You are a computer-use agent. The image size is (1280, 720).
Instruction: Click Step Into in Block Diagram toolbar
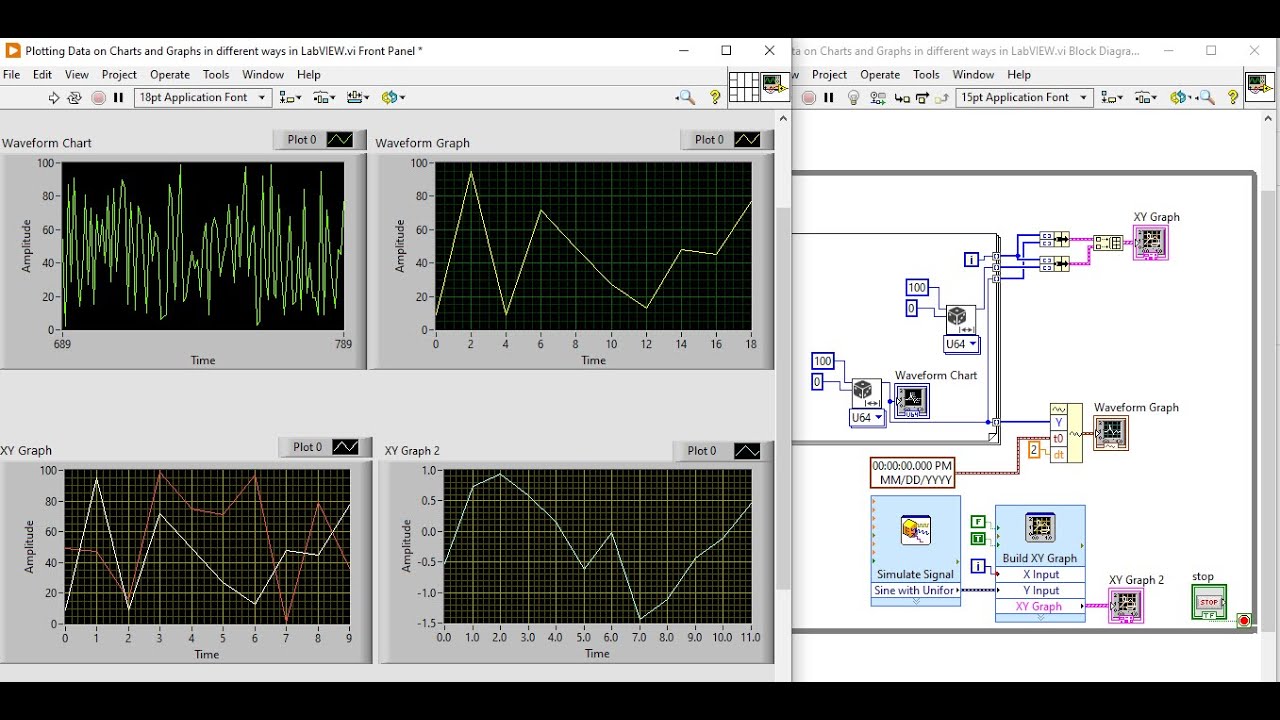[902, 97]
